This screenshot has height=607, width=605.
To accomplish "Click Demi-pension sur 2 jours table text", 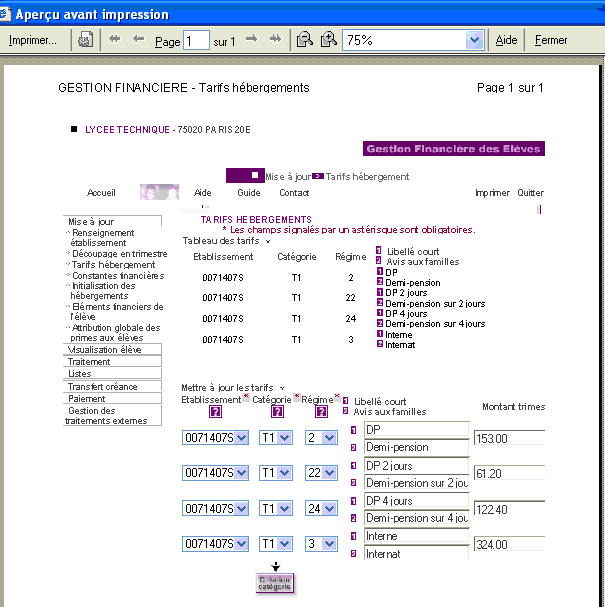I will pos(435,304).
